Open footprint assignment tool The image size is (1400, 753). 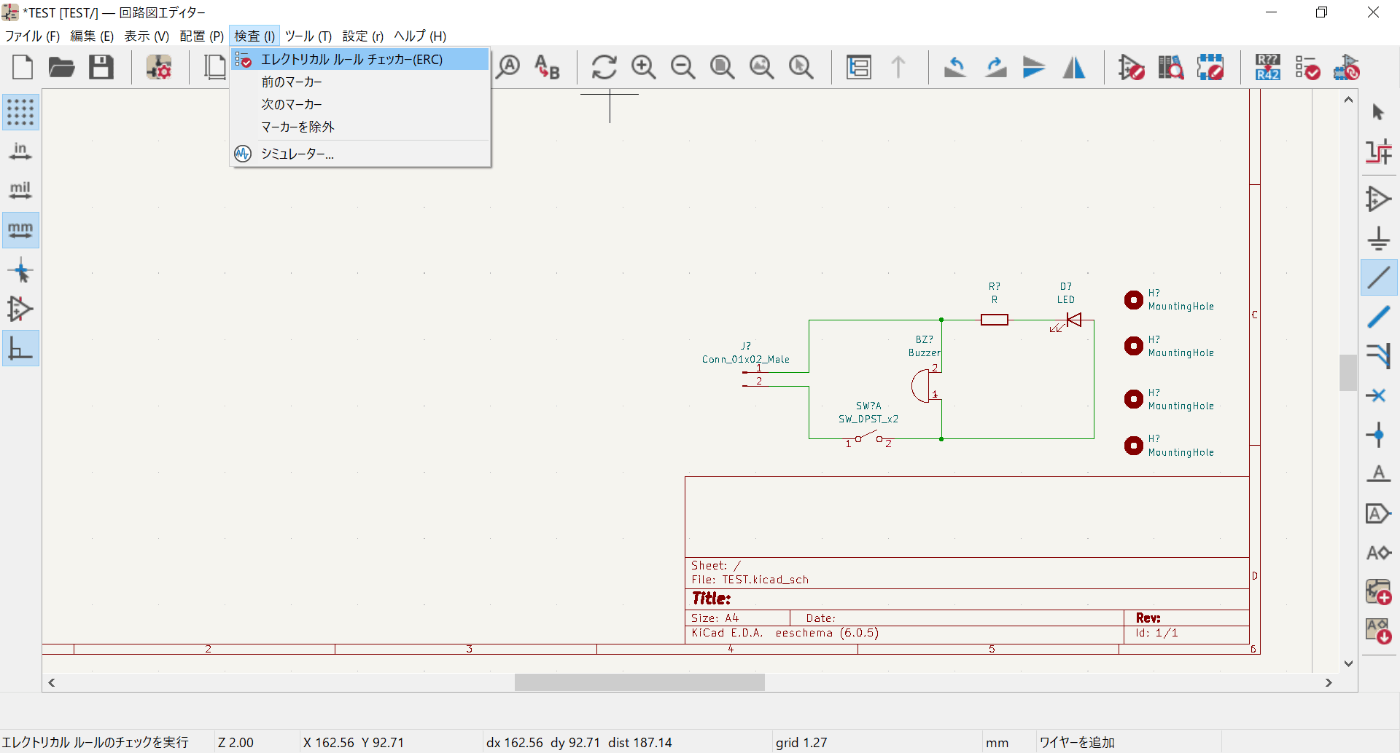(1346, 67)
